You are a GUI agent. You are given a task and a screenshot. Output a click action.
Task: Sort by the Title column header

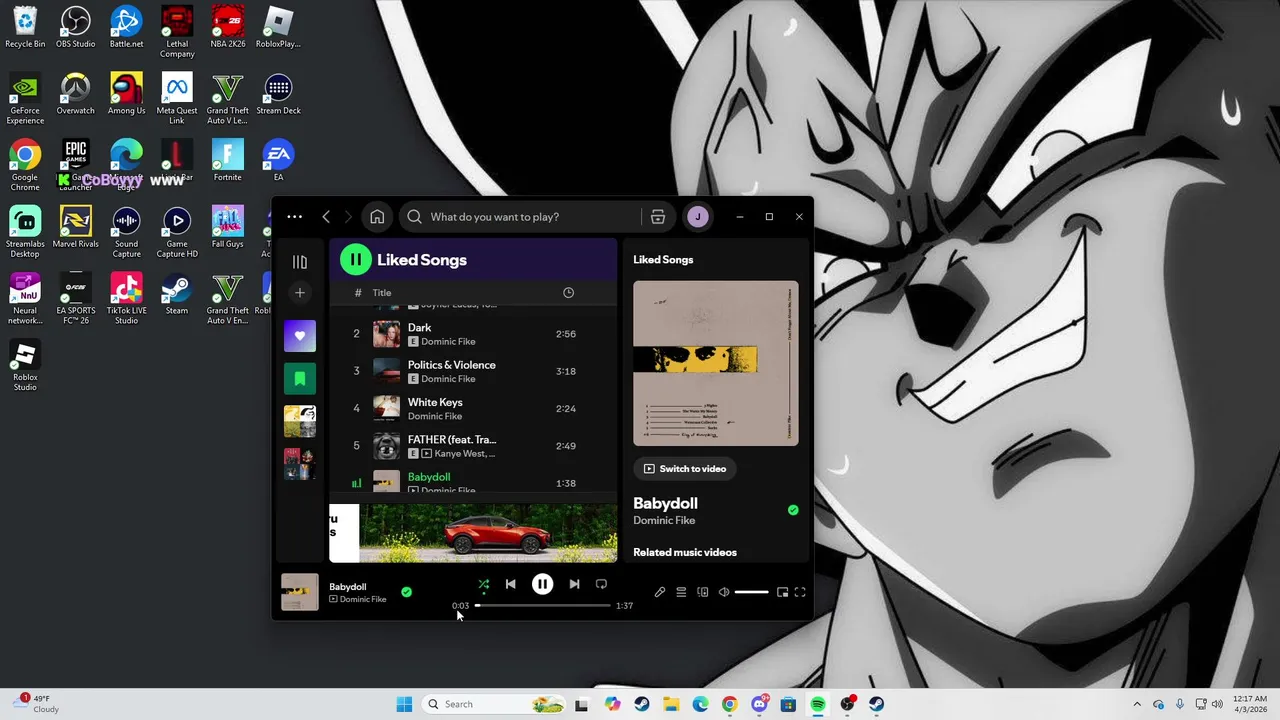tap(382, 293)
